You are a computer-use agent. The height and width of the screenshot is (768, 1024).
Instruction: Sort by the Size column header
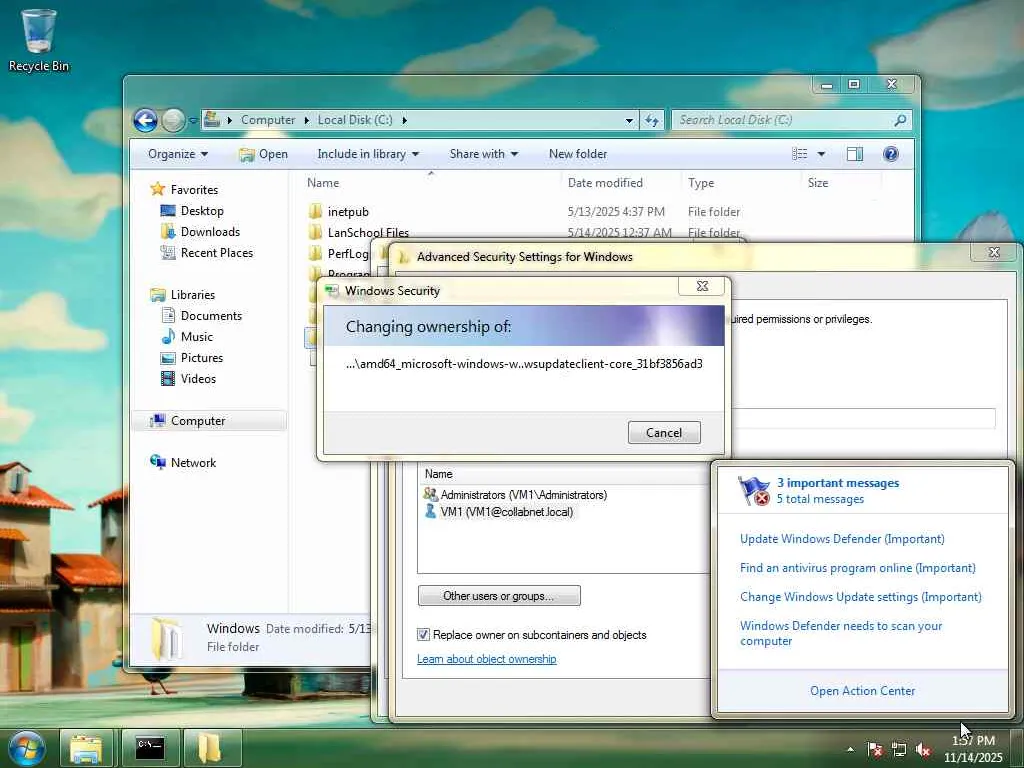coord(841,183)
